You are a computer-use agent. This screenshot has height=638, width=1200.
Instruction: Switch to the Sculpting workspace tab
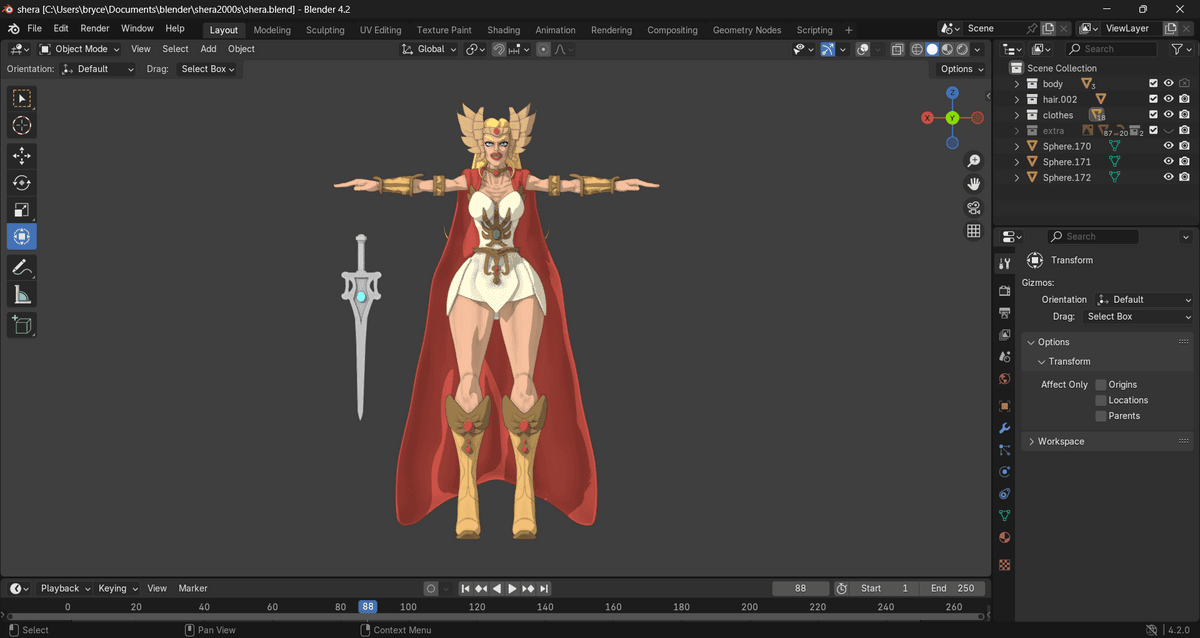(325, 30)
